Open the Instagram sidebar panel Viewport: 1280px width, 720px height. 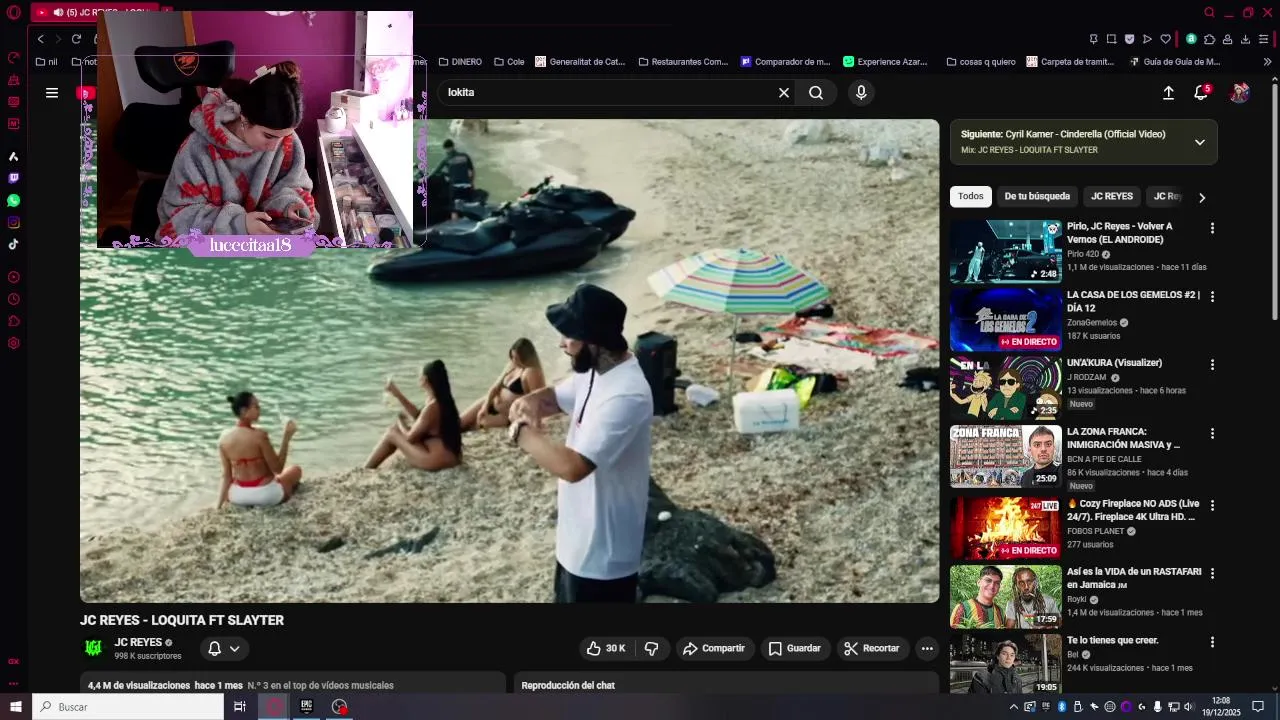pyautogui.click(x=14, y=222)
